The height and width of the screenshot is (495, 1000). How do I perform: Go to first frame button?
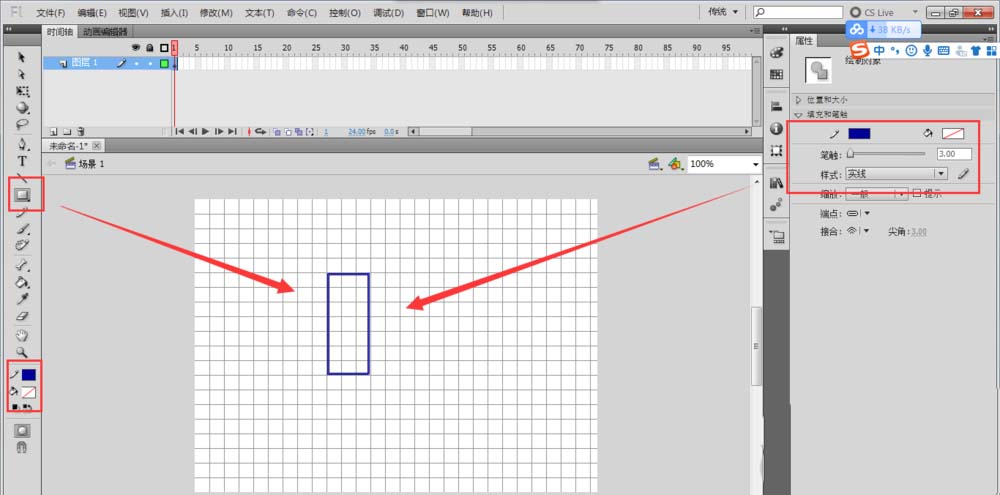point(180,131)
